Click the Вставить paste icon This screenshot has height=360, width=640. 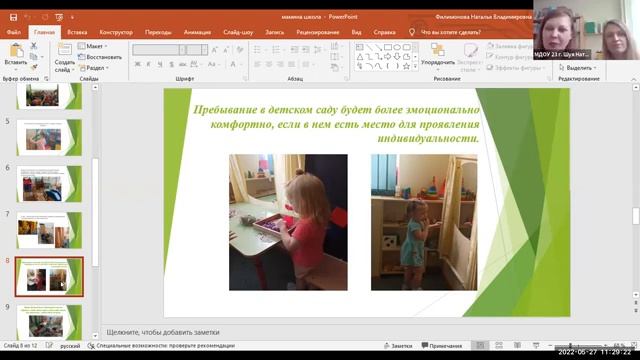point(16,51)
